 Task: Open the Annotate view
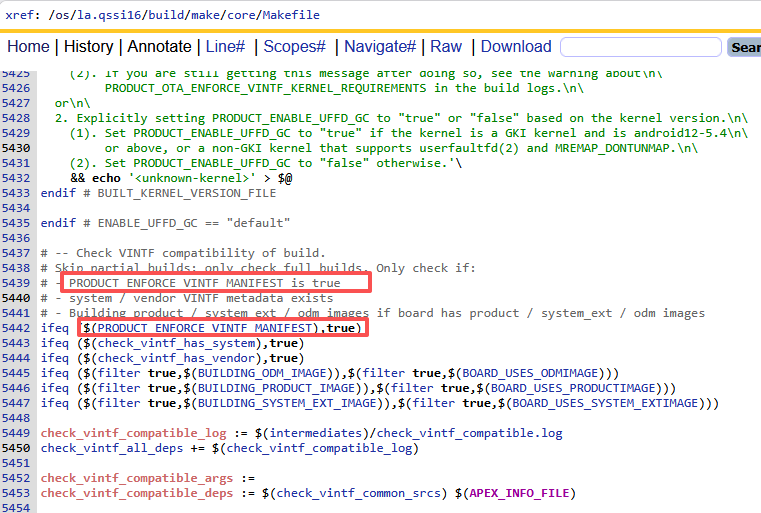tap(159, 47)
